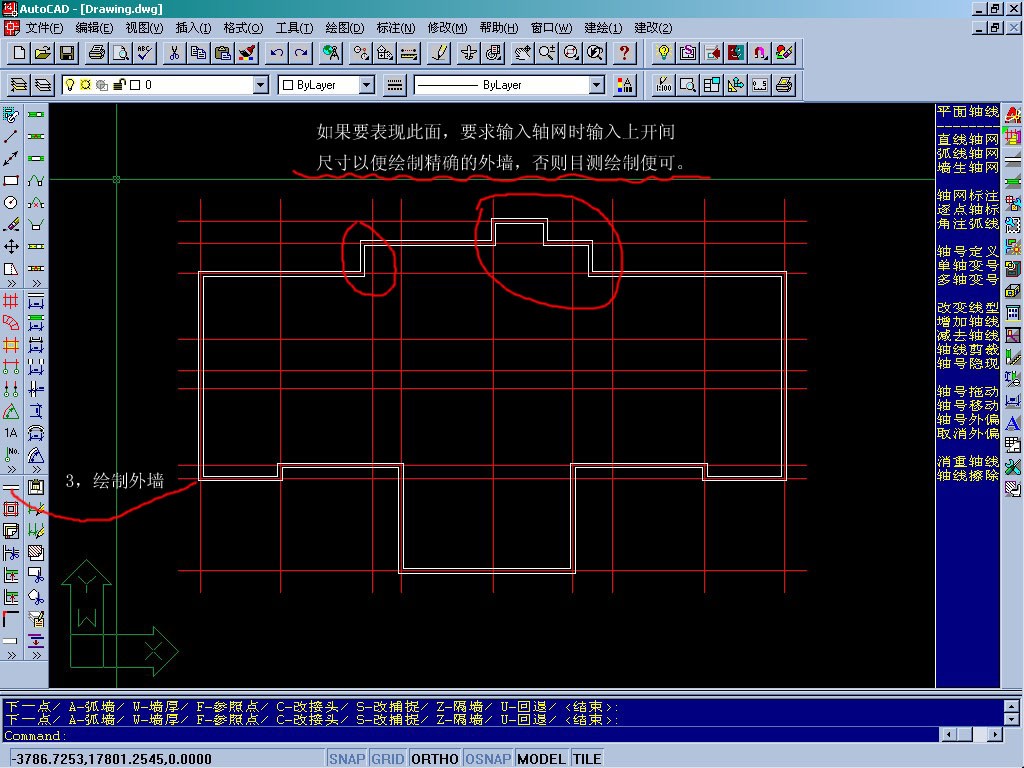Expand the ByLayer color dropdown arrow
Viewport: 1024px width, 768px height.
(x=366, y=85)
